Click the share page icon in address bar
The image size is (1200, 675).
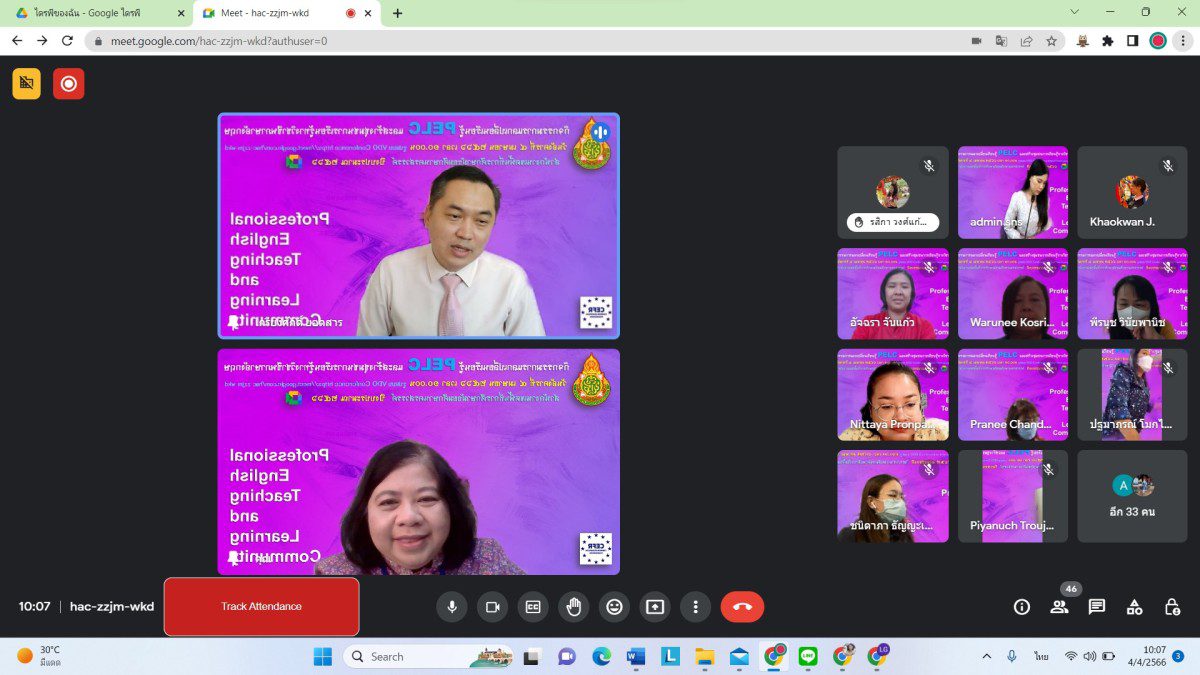(1026, 41)
